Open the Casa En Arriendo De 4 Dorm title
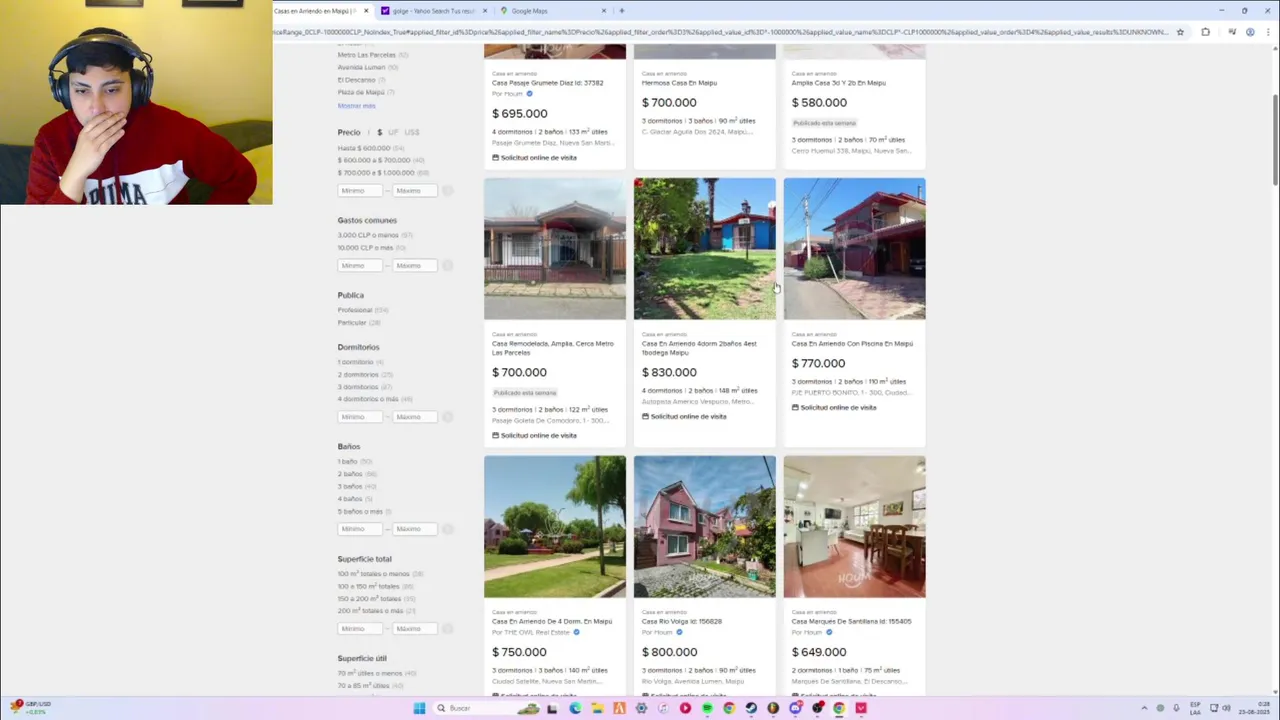 pos(552,621)
